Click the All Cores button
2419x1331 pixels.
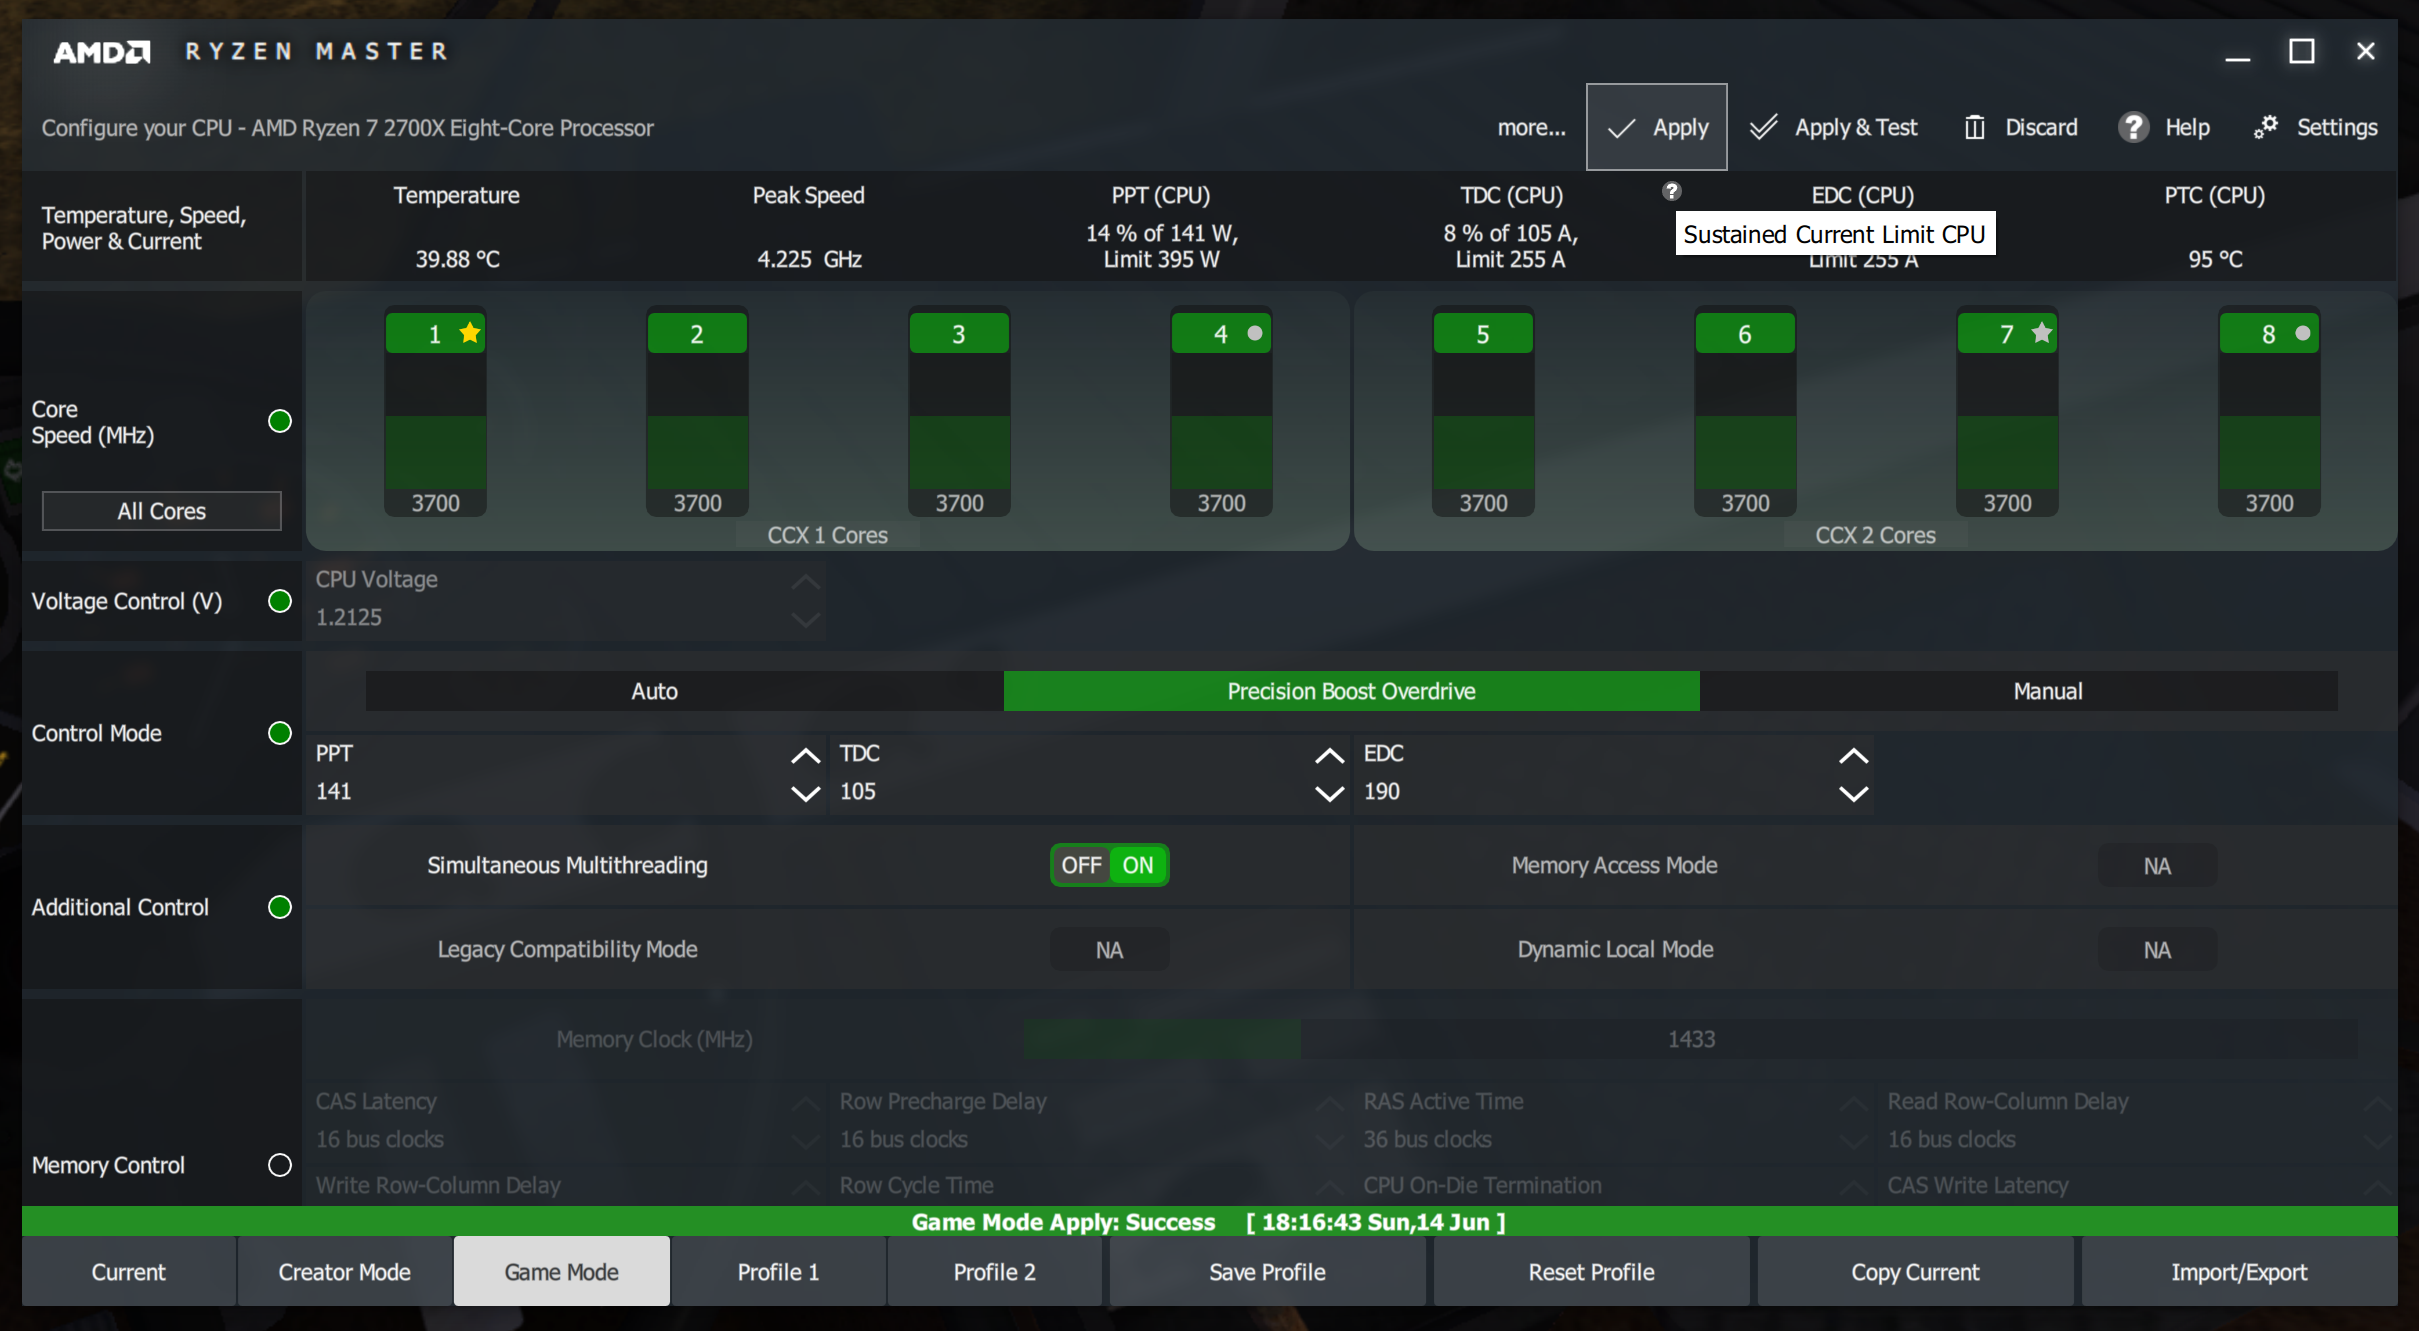pos(161,511)
